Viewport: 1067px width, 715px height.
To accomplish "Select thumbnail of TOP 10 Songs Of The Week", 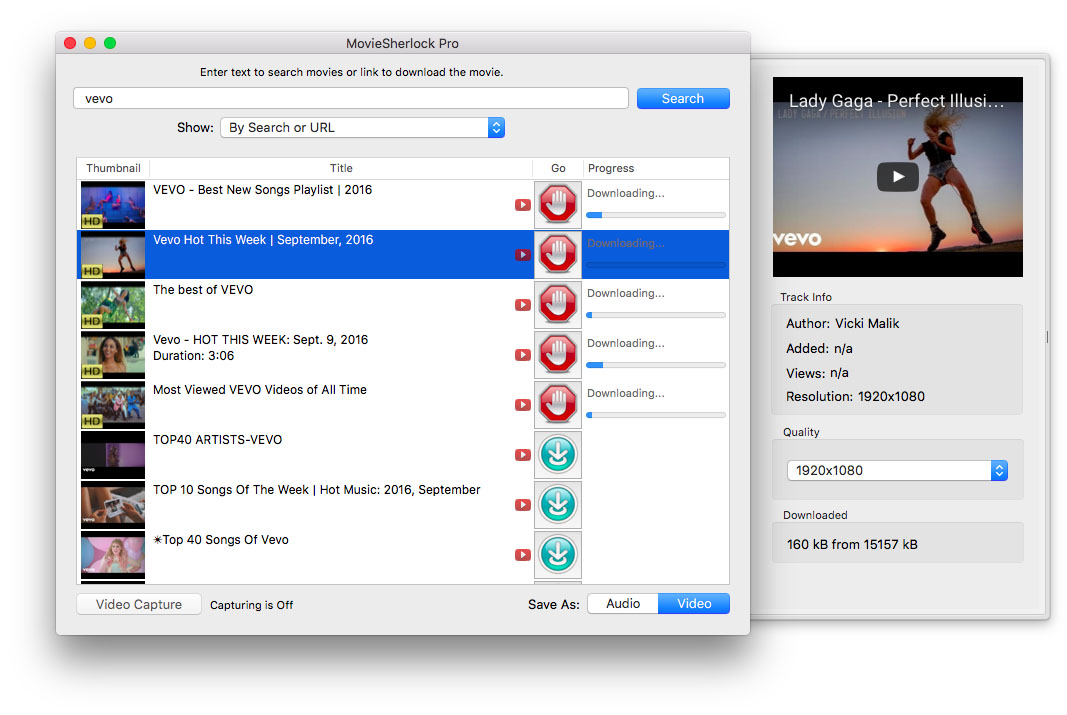I will pyautogui.click(x=113, y=504).
